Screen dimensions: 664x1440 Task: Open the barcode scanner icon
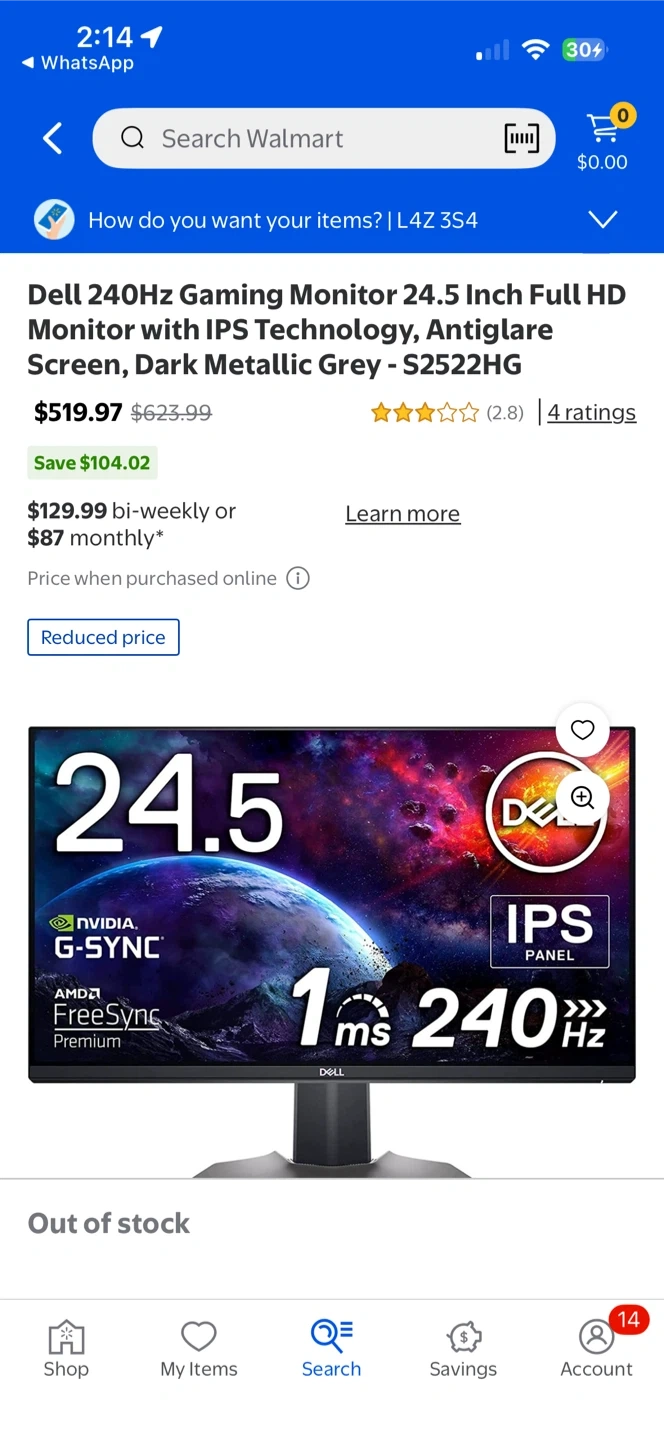point(521,138)
